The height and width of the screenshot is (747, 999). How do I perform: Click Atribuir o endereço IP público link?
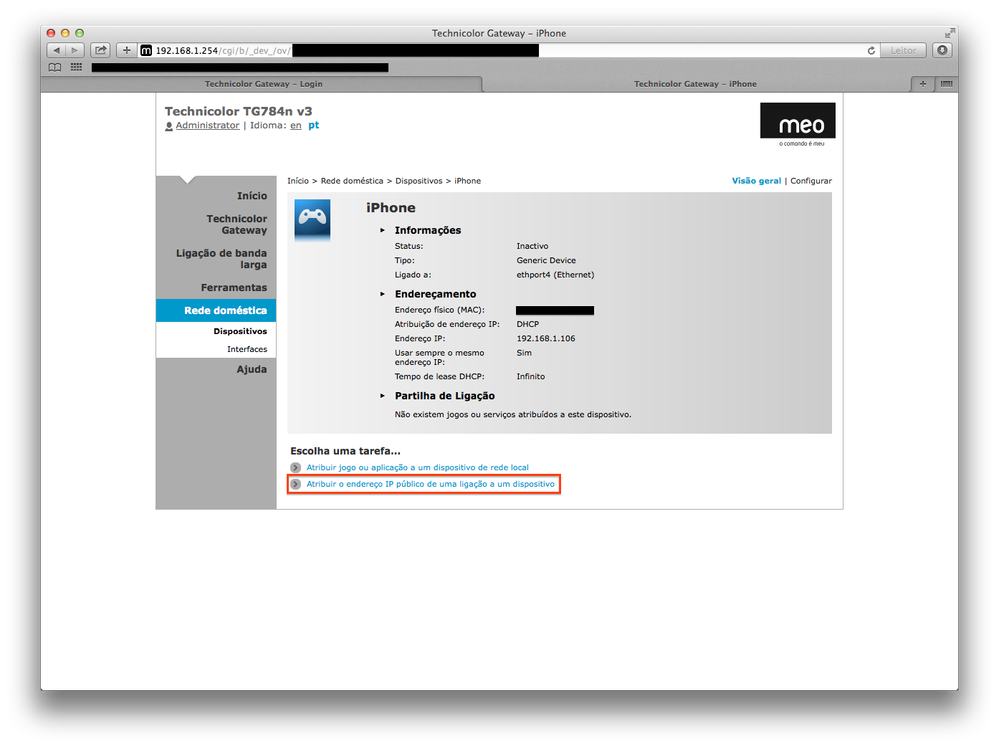click(430, 484)
